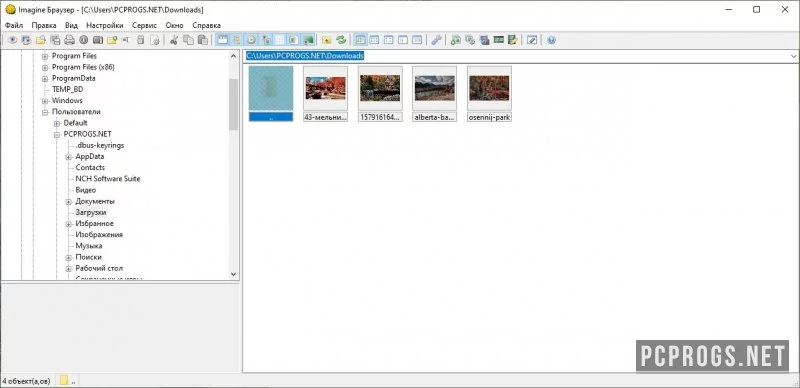This screenshot has height=388, width=800.
Task: Select the Contacts folder in tree
Action: click(x=90, y=167)
